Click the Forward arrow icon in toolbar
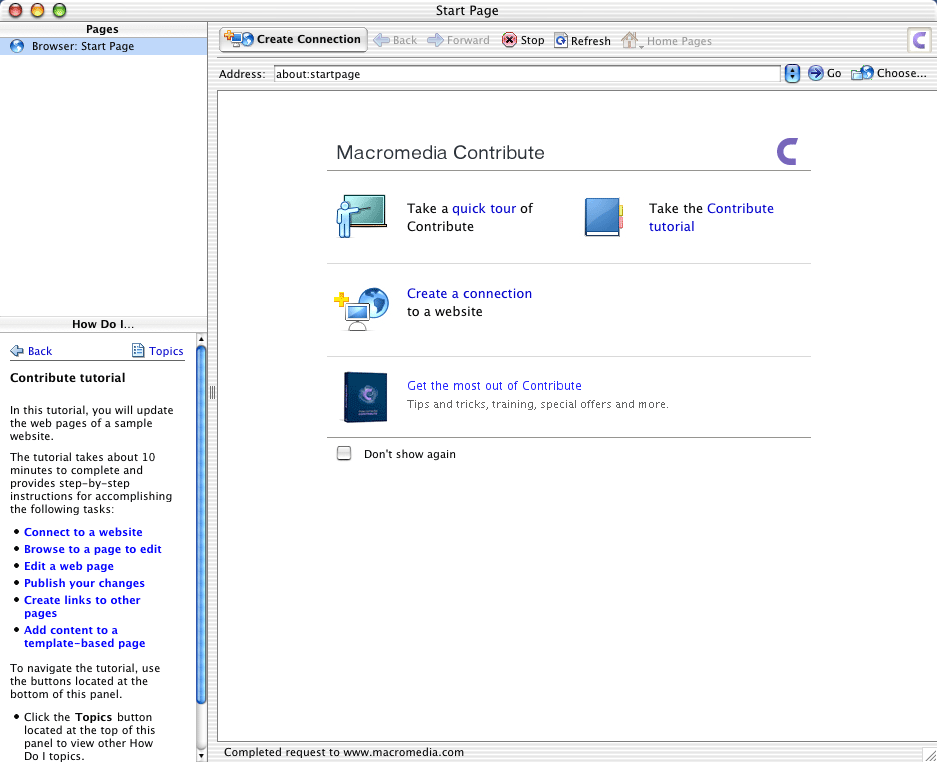Image resolution: width=937 pixels, height=762 pixels. [436, 41]
